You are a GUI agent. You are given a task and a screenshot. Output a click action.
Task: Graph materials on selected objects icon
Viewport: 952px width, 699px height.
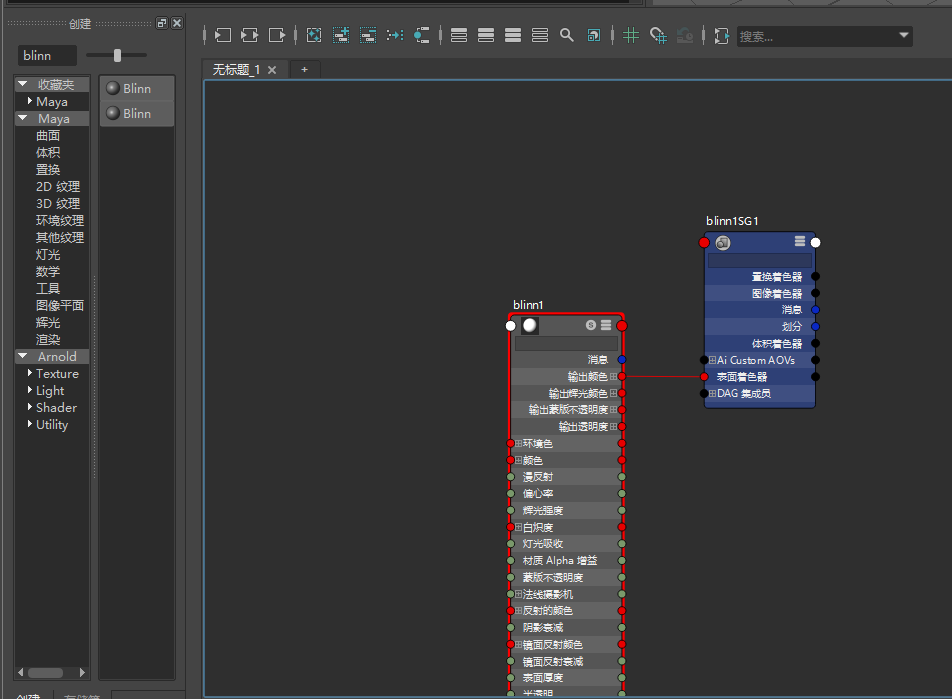click(421, 35)
